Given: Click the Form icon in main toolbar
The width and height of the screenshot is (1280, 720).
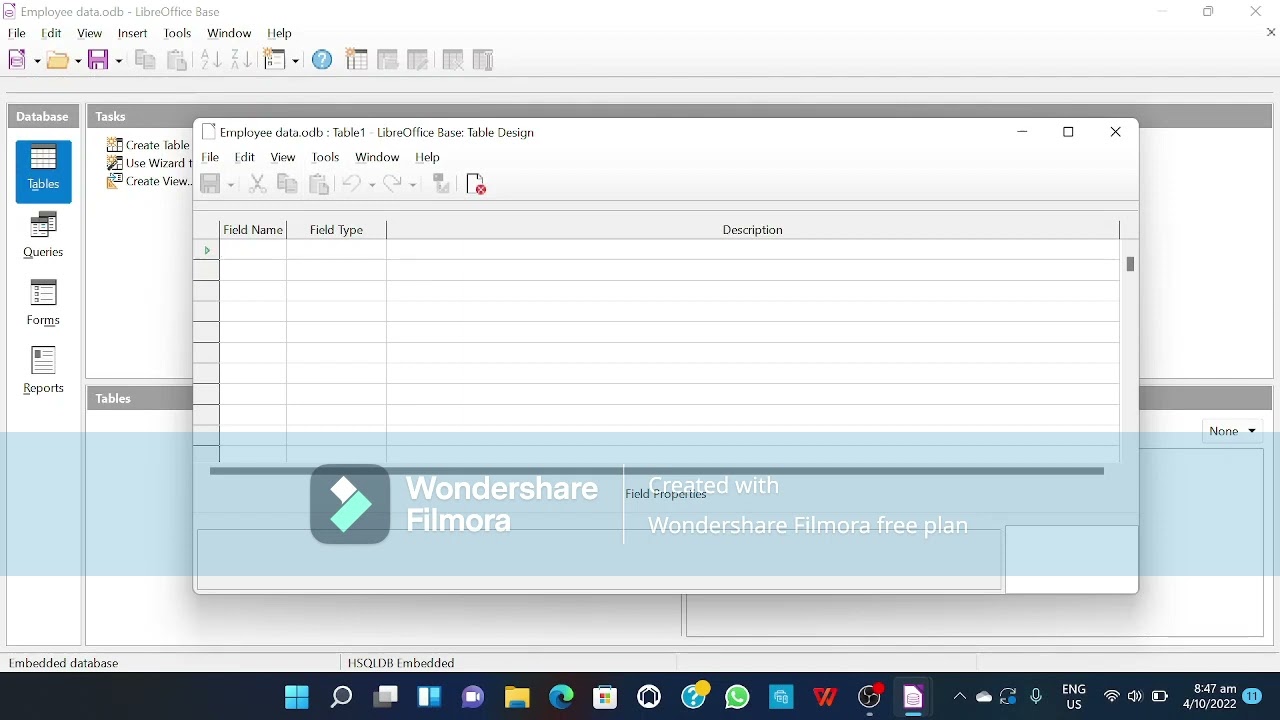Looking at the screenshot, I should [274, 60].
